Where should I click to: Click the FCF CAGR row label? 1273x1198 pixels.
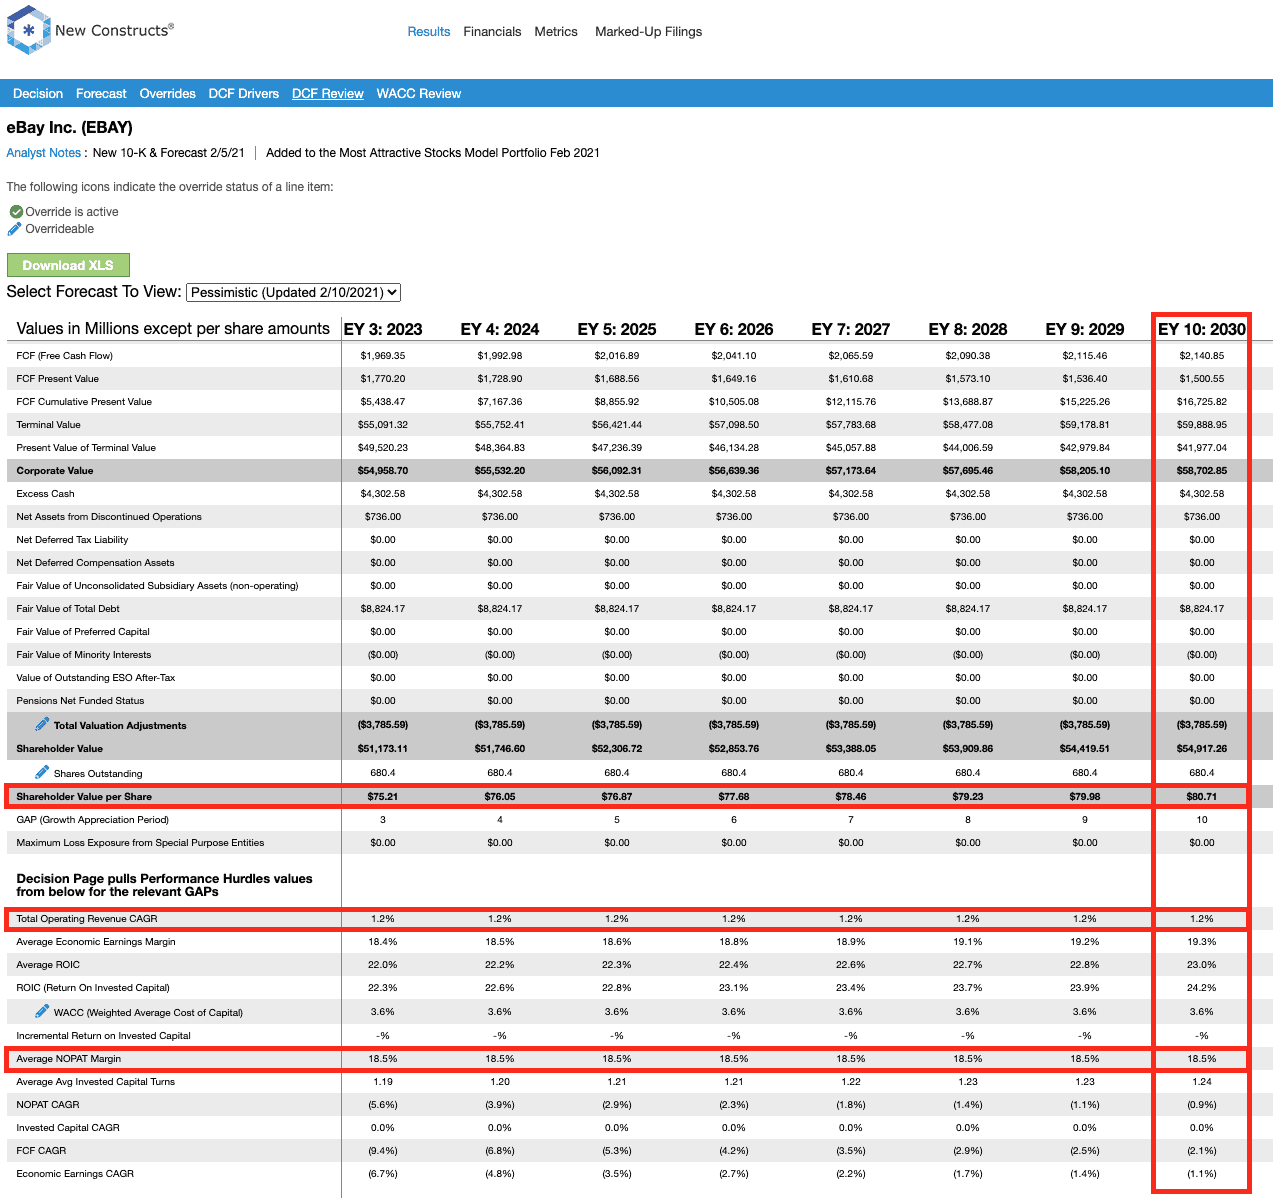41,1151
